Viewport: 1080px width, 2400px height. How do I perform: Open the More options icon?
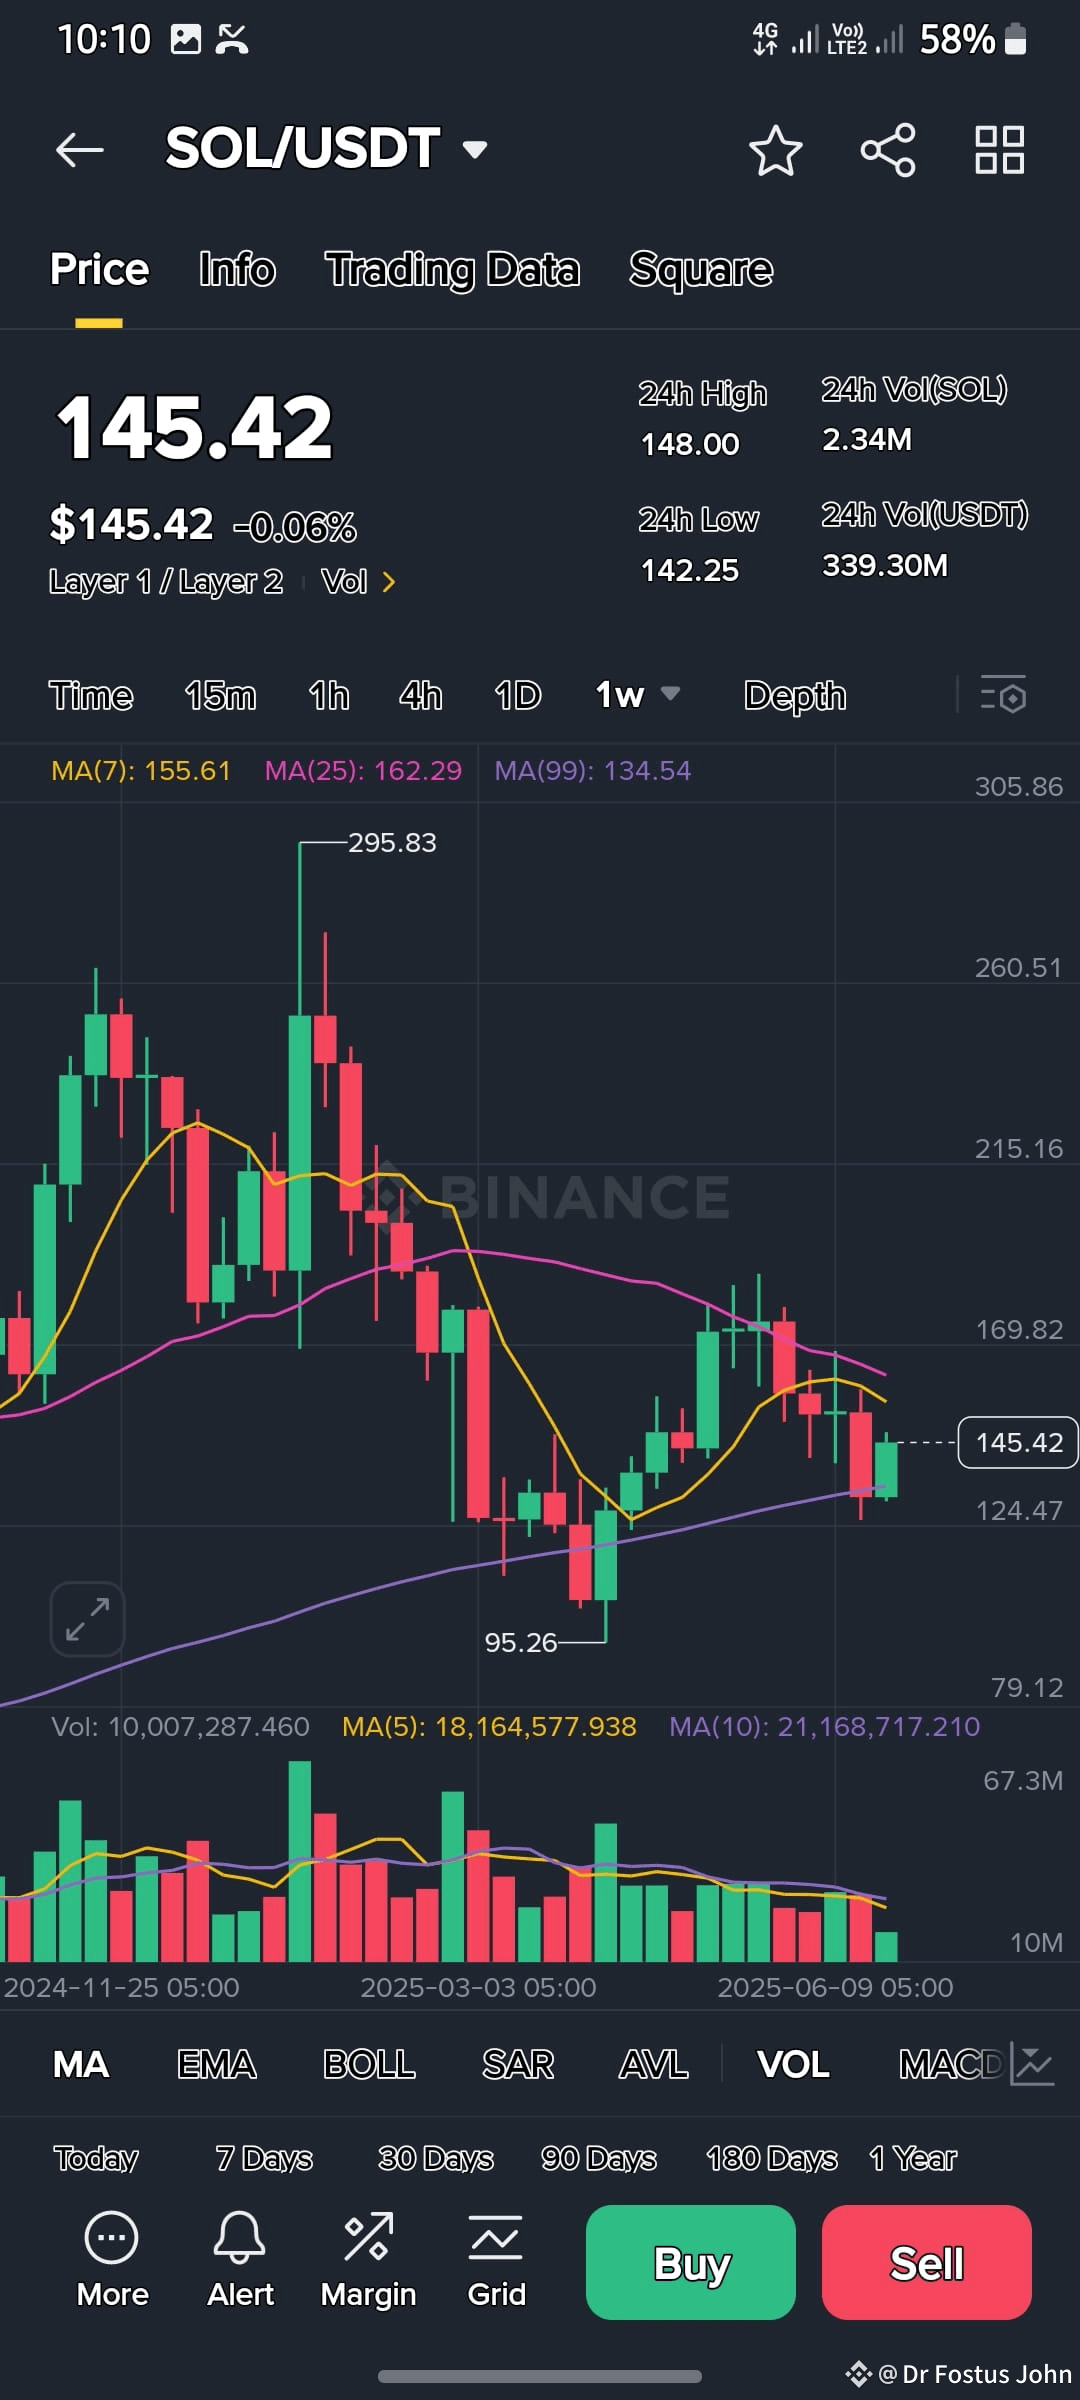coord(112,2262)
